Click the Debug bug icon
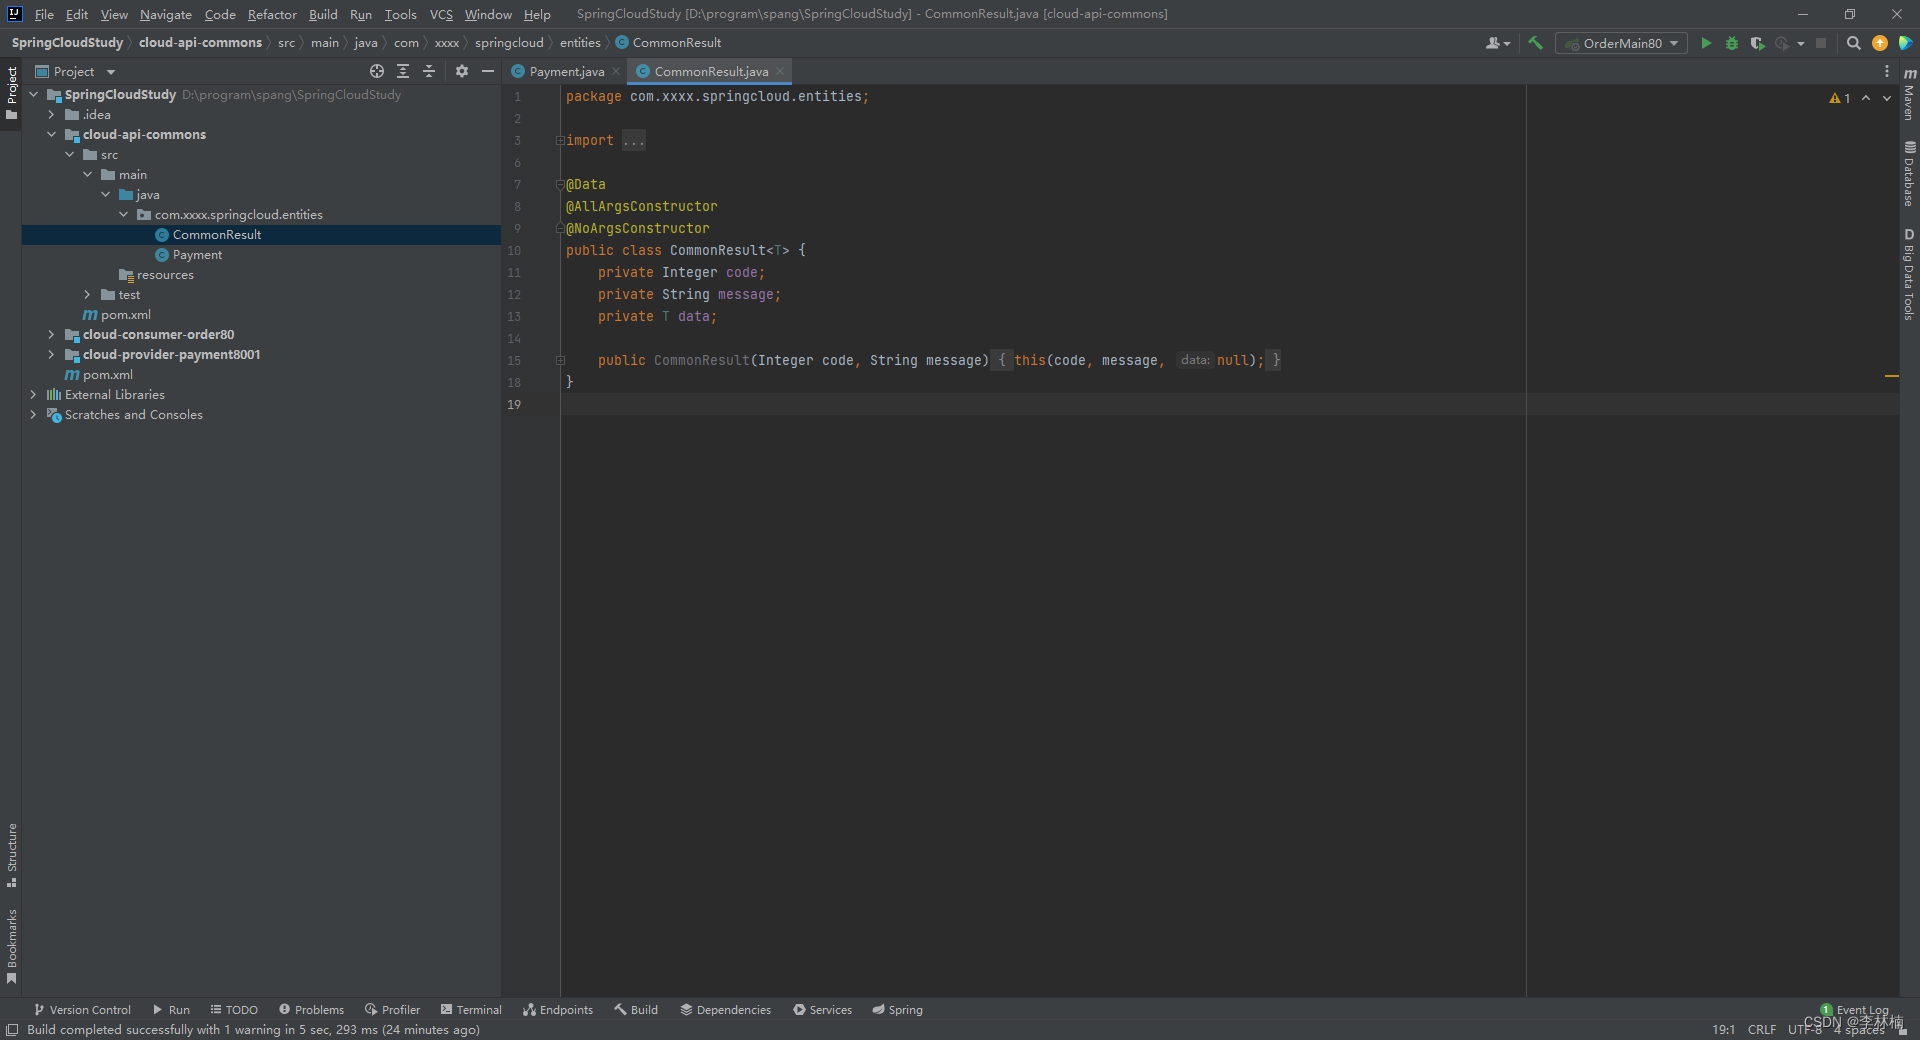This screenshot has height=1040, width=1920. (x=1732, y=43)
